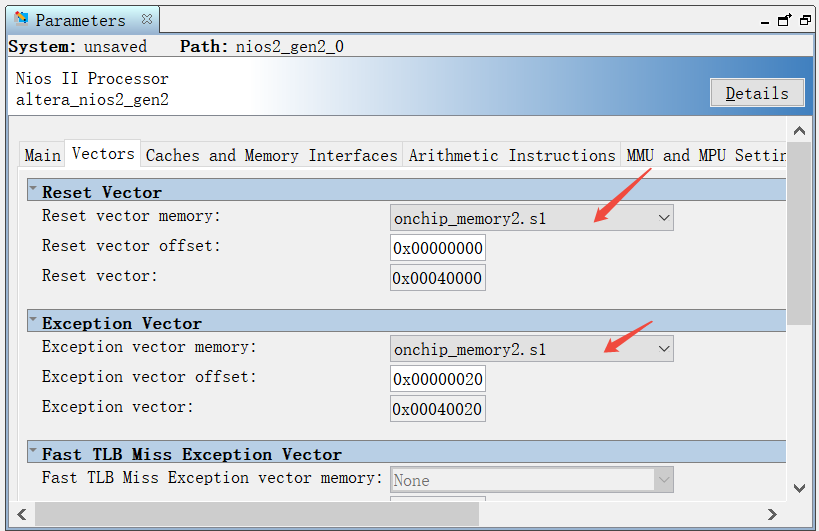
Task: Click the 'Reset vector offset:' label
Action: pos(131,245)
